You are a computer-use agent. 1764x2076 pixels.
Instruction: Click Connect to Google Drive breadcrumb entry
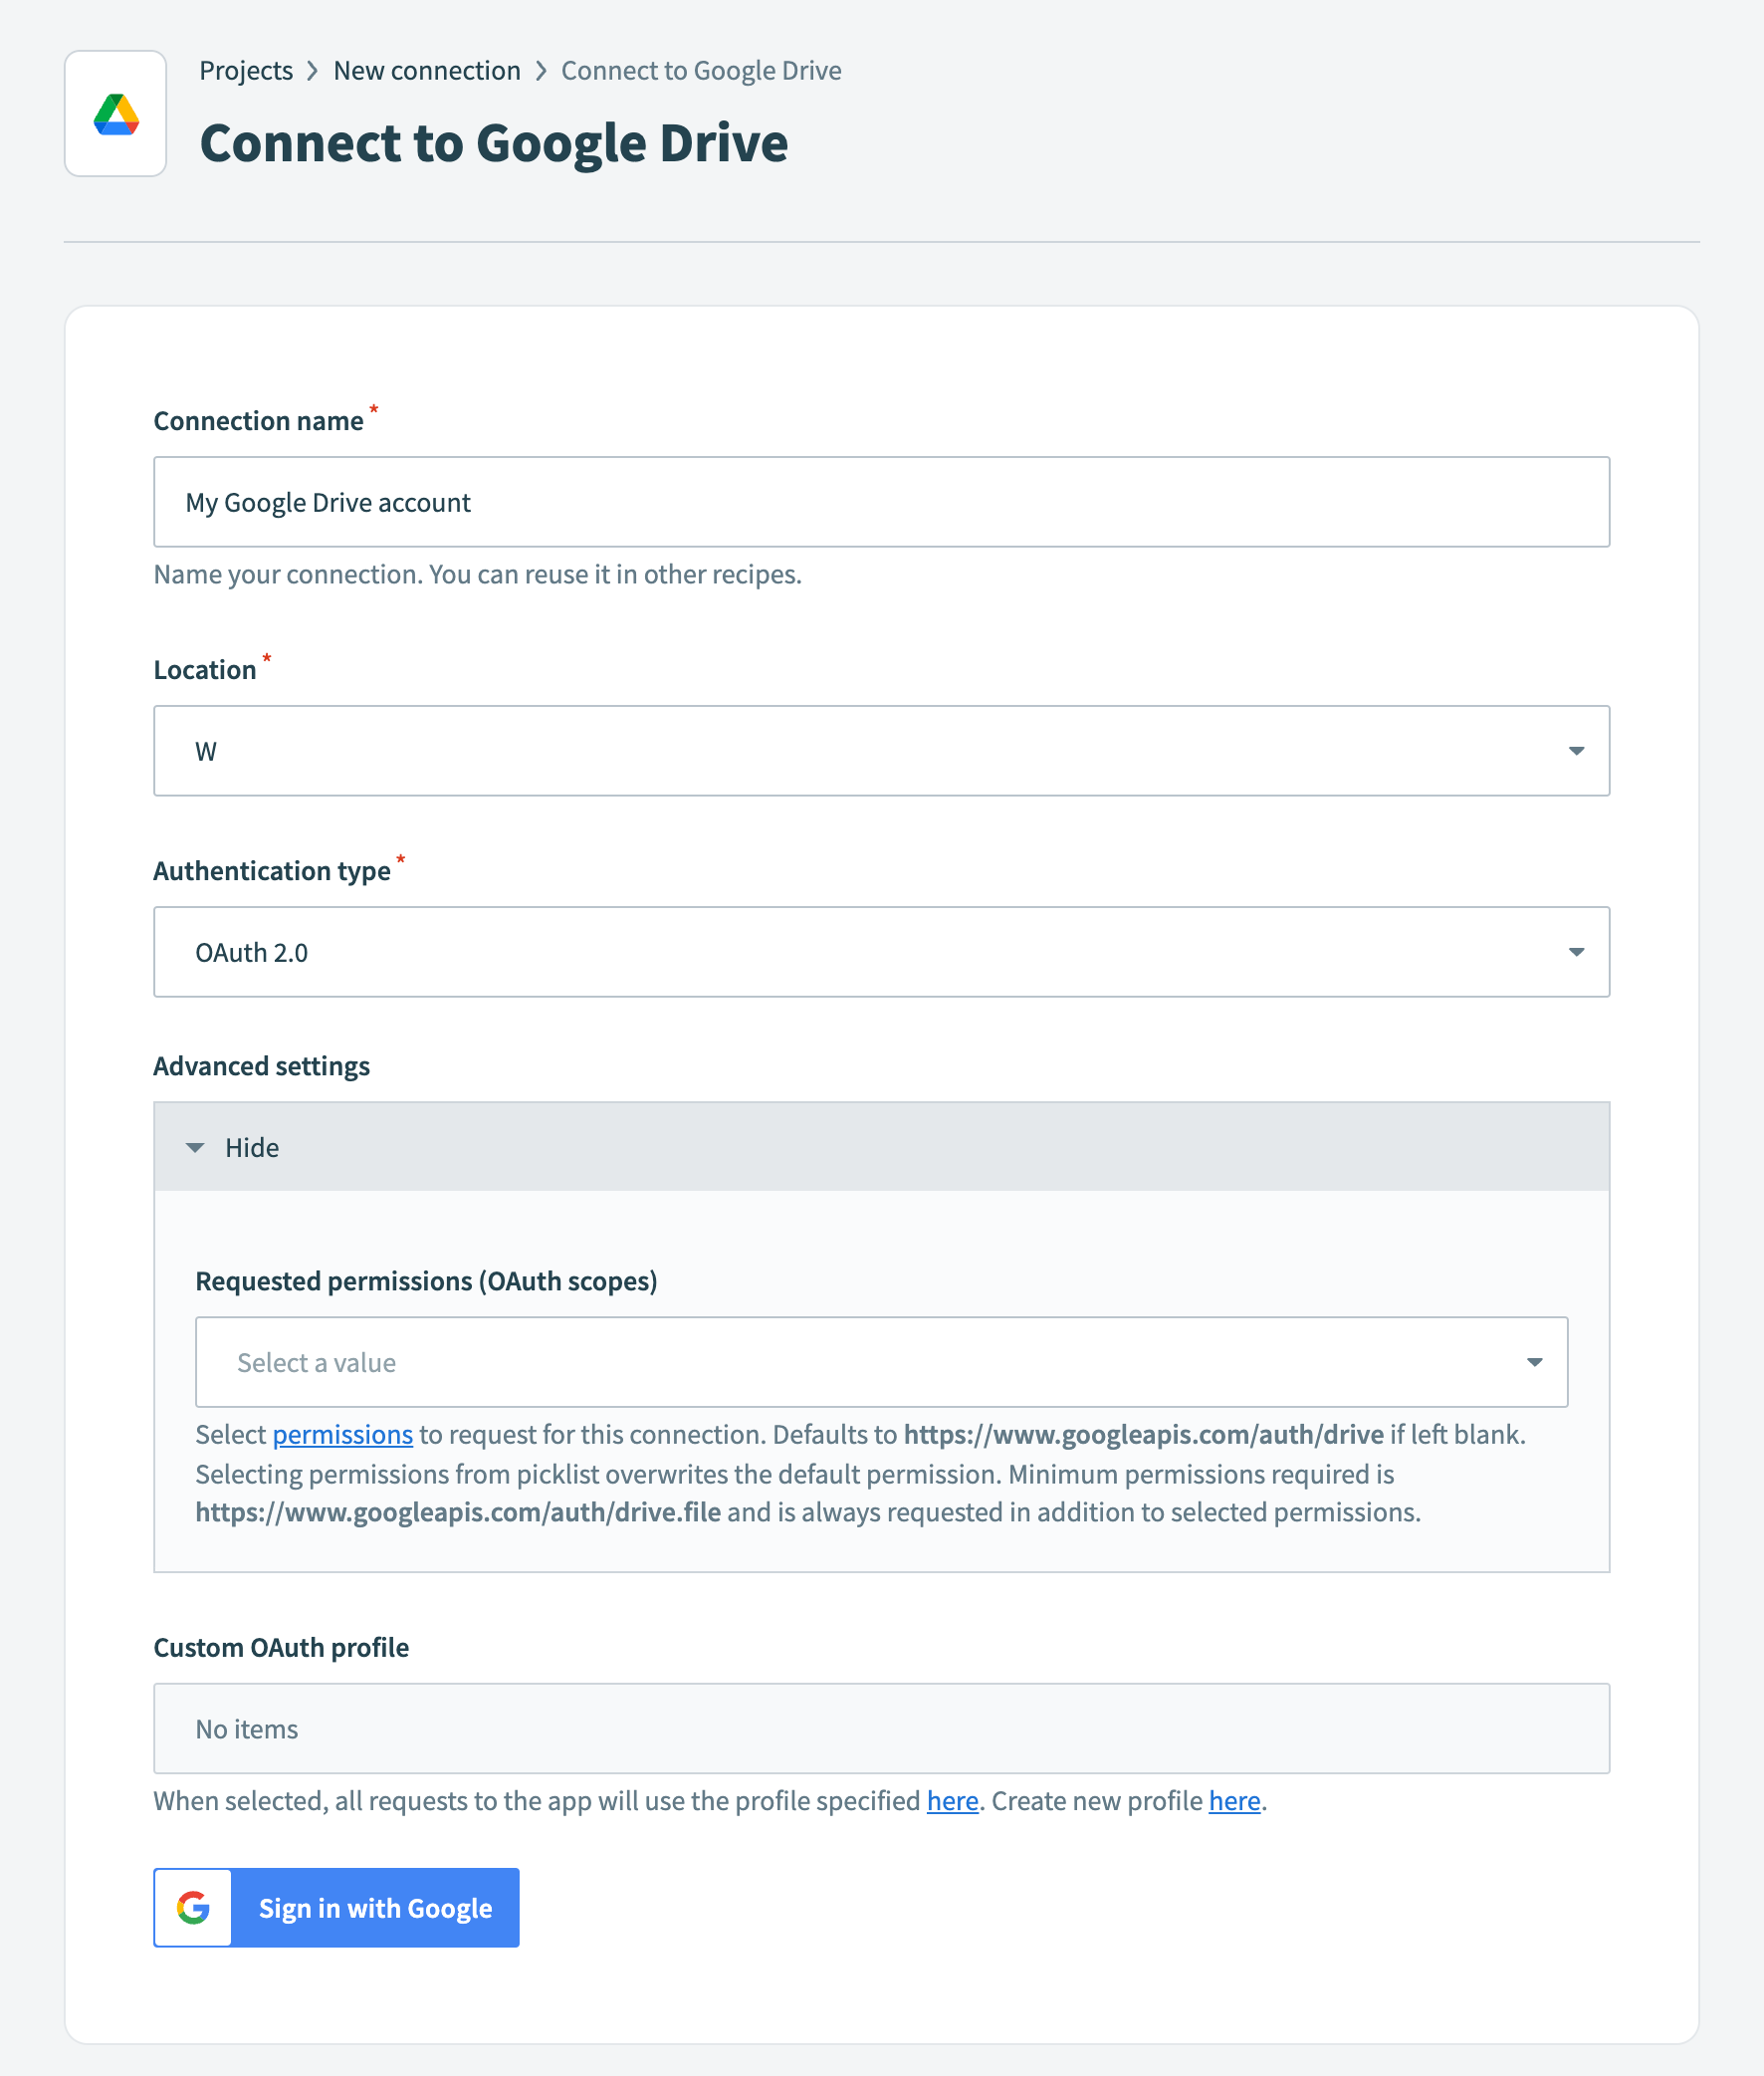701,70
